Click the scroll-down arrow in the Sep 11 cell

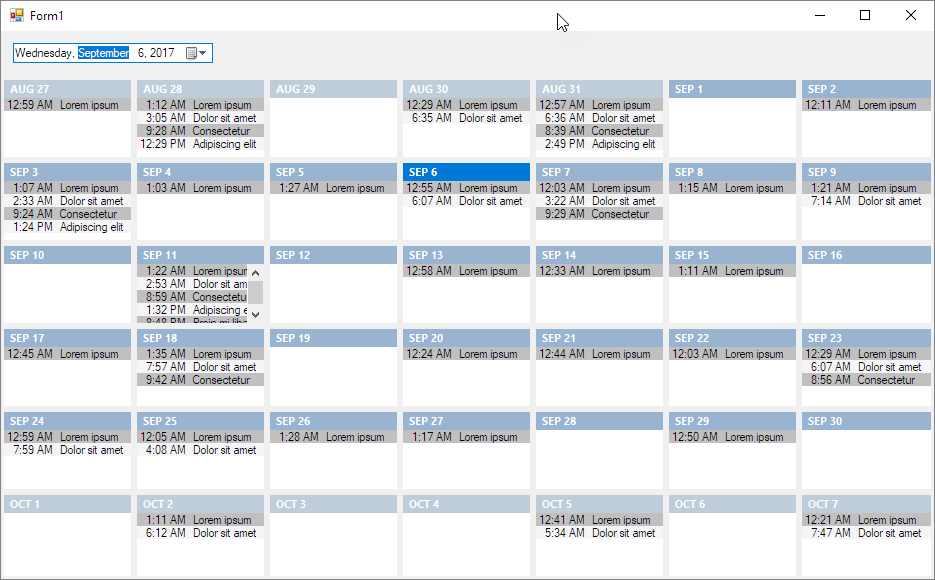point(256,313)
